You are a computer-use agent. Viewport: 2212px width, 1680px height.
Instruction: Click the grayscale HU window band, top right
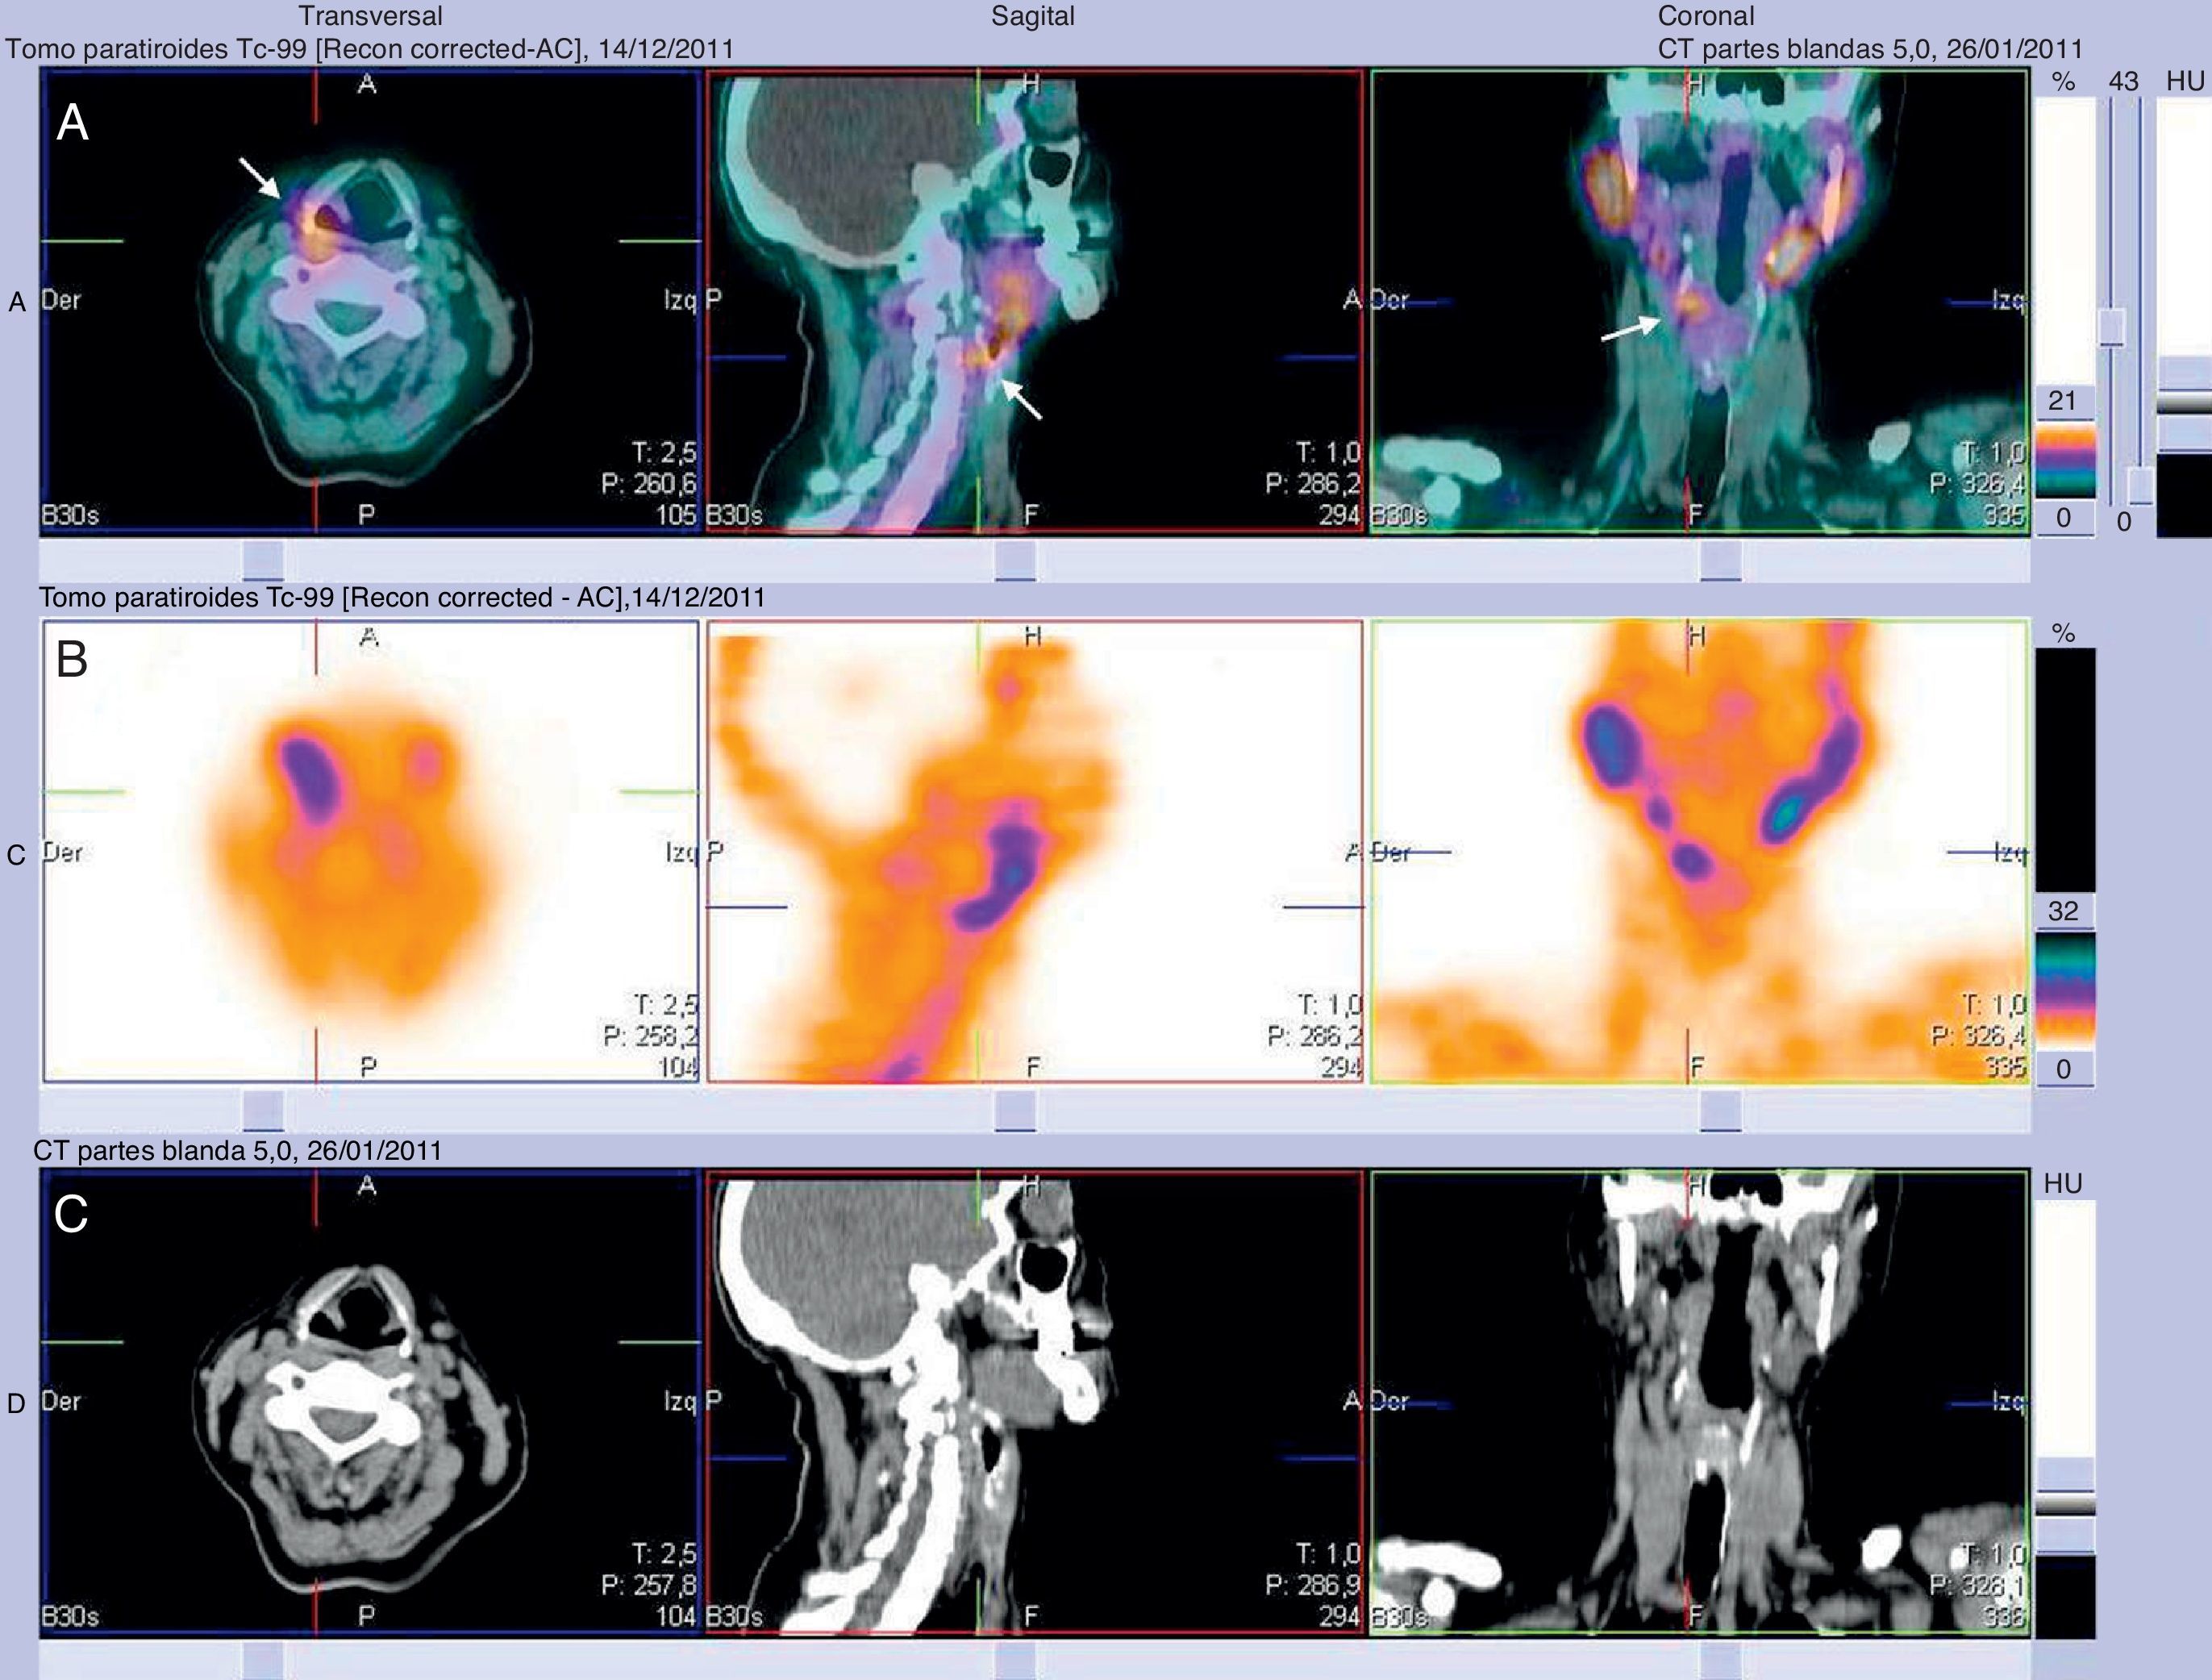pyautogui.click(x=2184, y=403)
